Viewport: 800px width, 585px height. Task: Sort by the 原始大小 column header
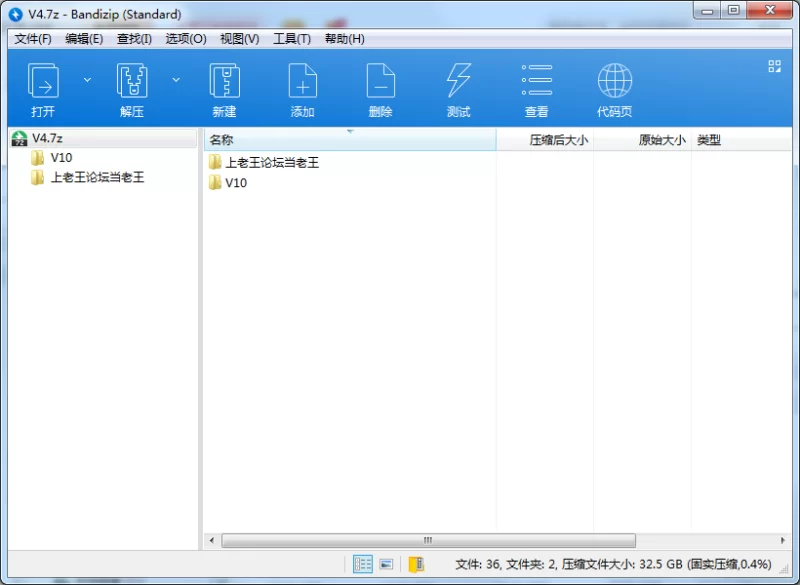tap(642, 140)
